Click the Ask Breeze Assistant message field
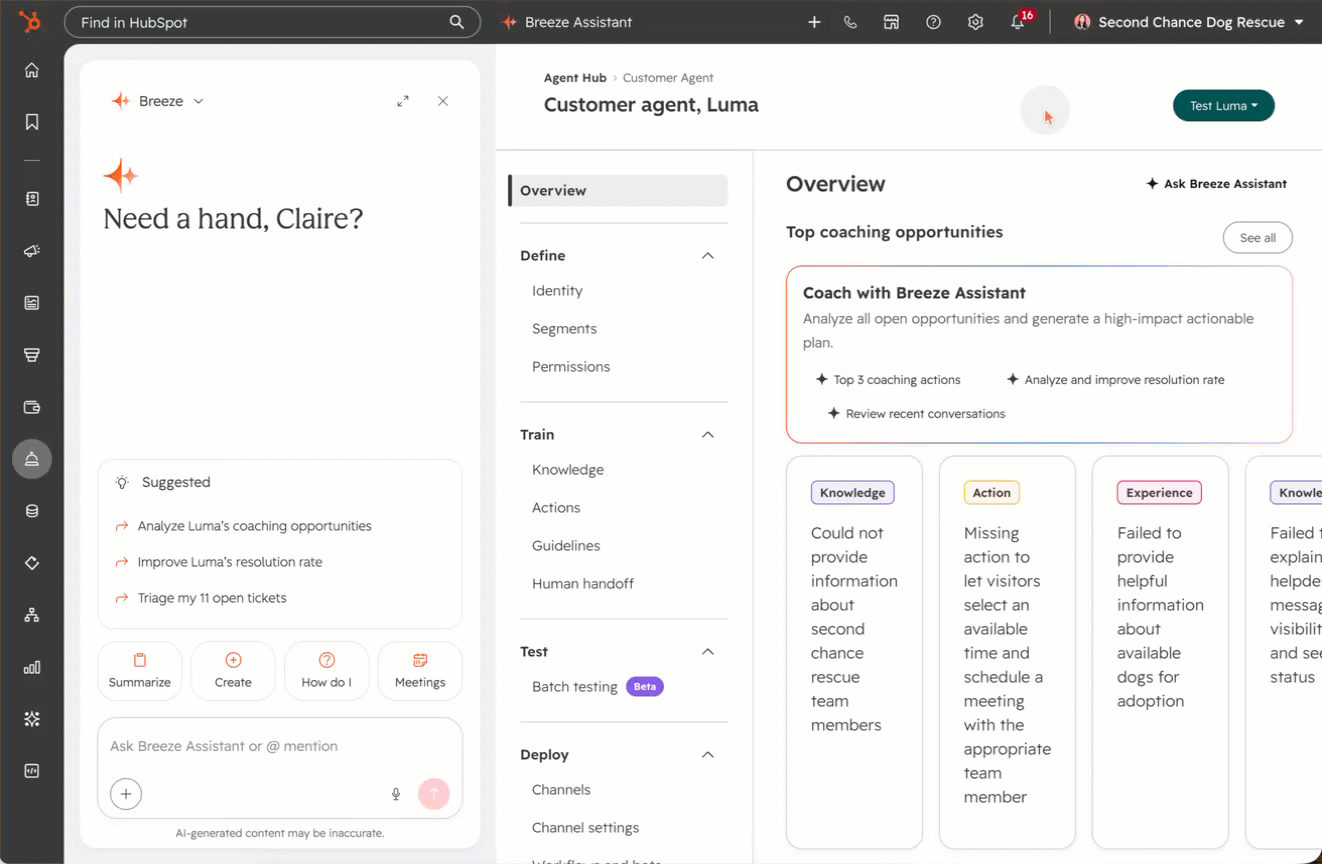Screen dimensions: 1322x864 pos(280,746)
